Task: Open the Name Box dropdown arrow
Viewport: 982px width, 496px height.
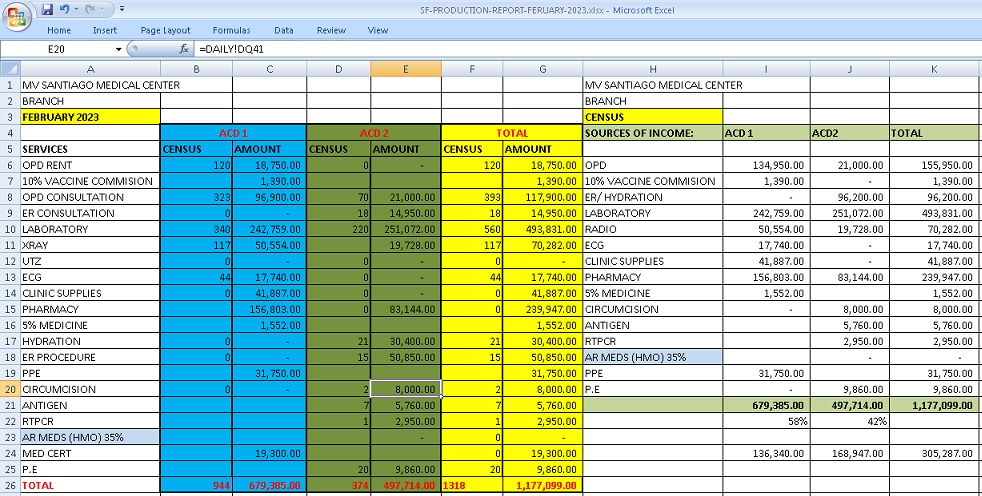Action: tap(118, 49)
